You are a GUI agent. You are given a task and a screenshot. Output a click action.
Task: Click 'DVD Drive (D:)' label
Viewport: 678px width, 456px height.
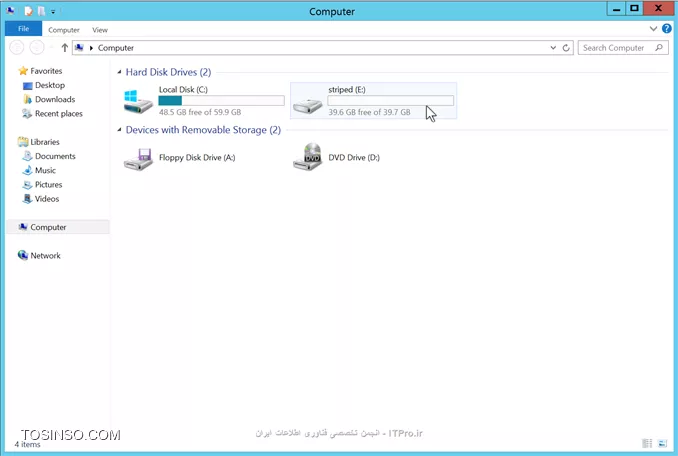354,157
